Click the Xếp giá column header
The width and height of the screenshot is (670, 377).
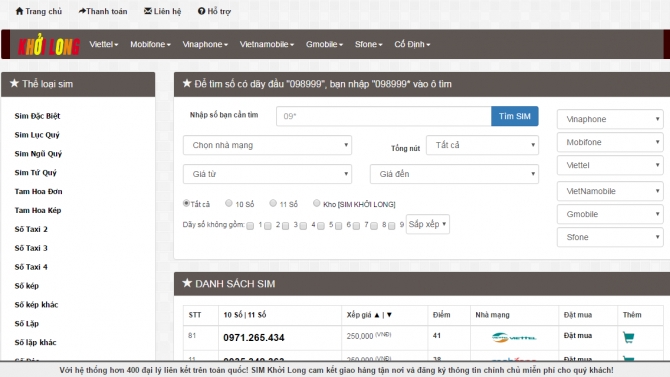pos(359,315)
